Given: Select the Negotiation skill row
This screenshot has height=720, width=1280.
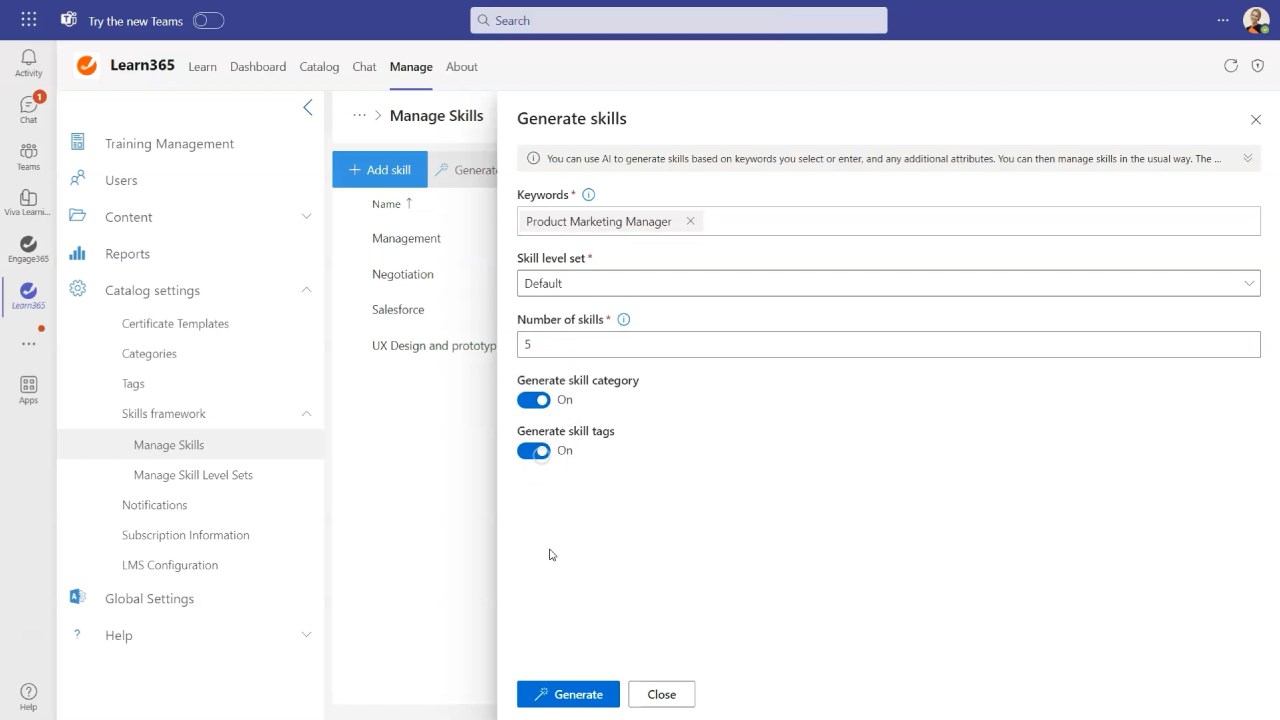Looking at the screenshot, I should pyautogui.click(x=403, y=274).
